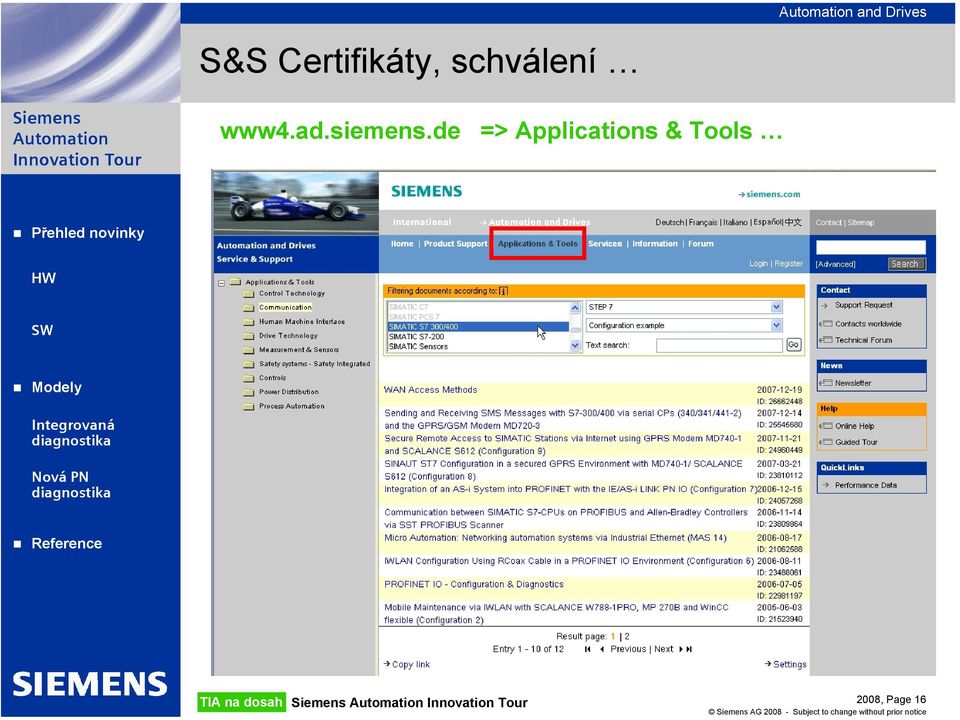Viewport: 960px width, 720px height.
Task: Open PROFINET IO Configuration & Diagnostics document
Action: pyautogui.click(x=474, y=584)
